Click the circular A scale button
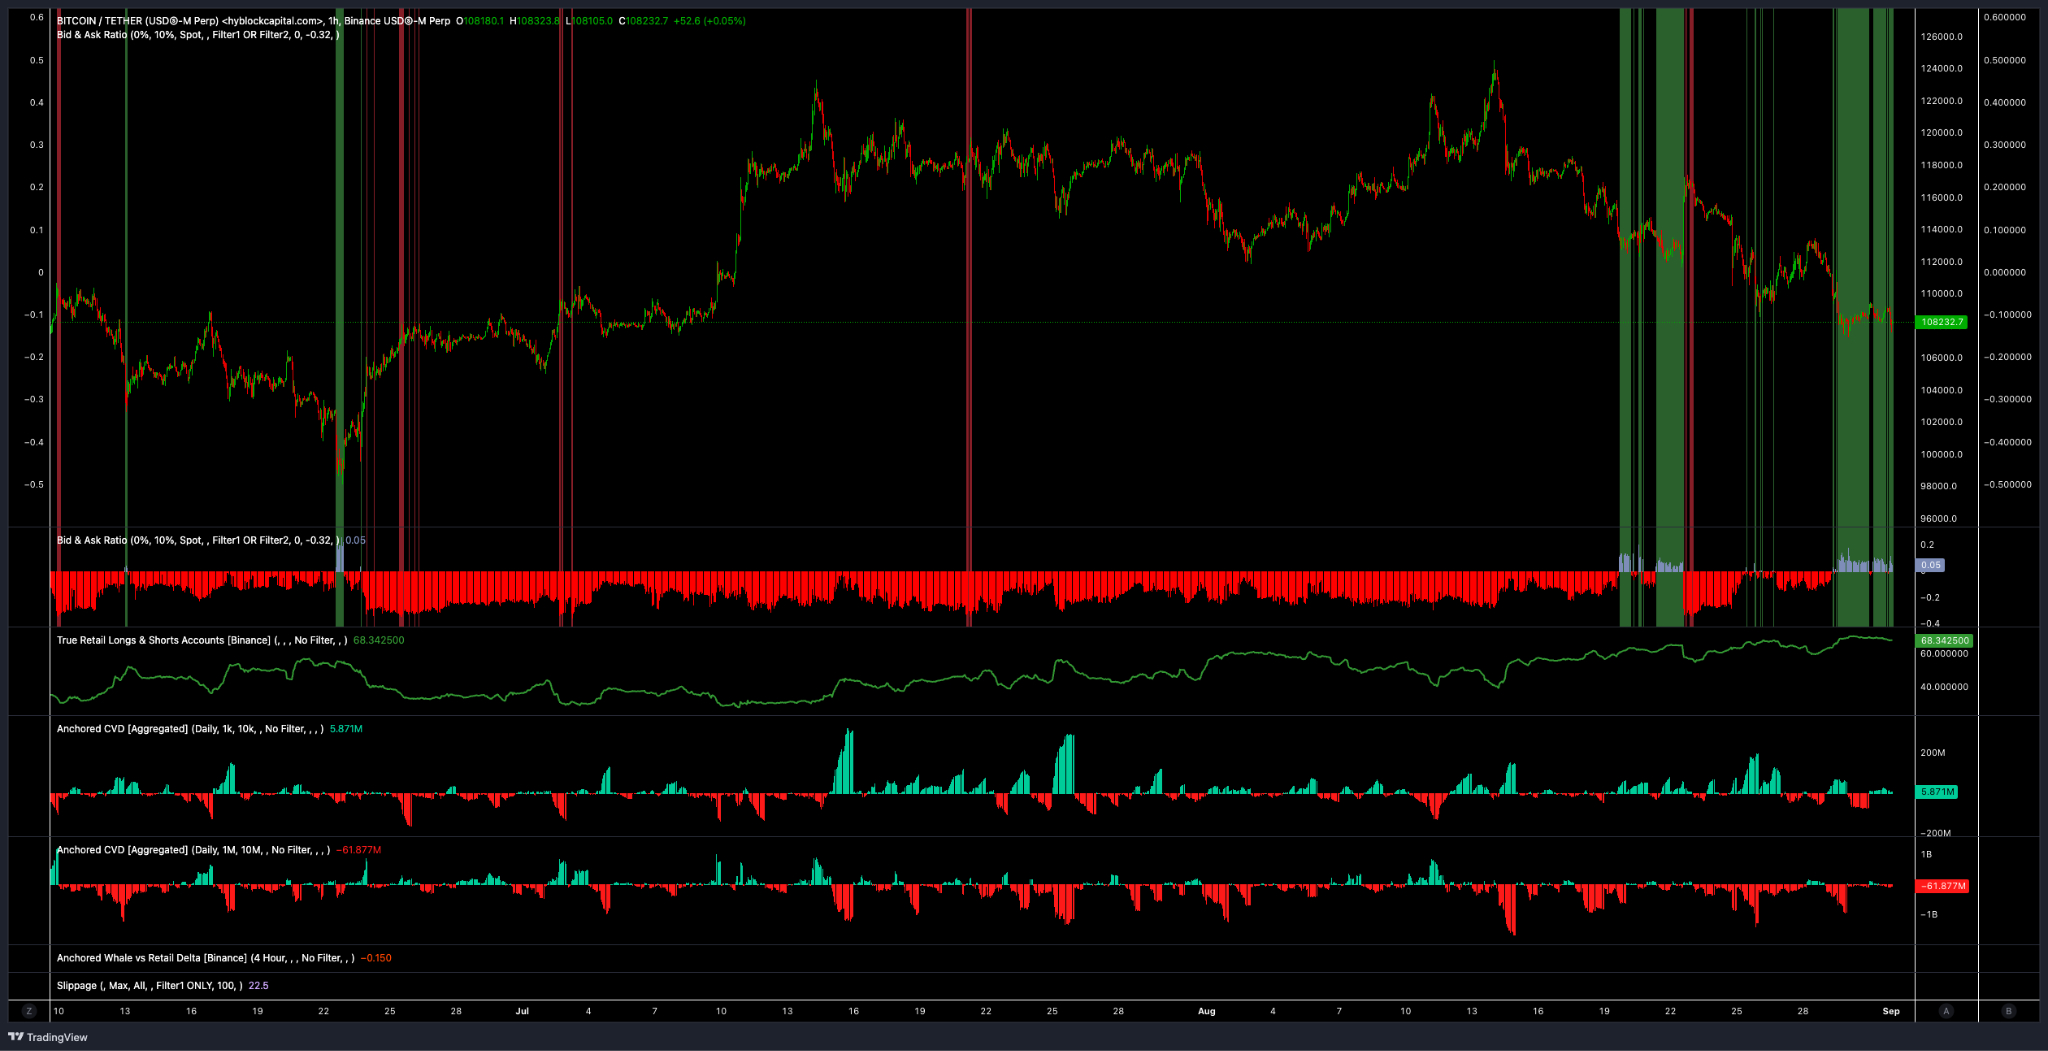Image resolution: width=2048 pixels, height=1051 pixels. pyautogui.click(x=1945, y=1011)
